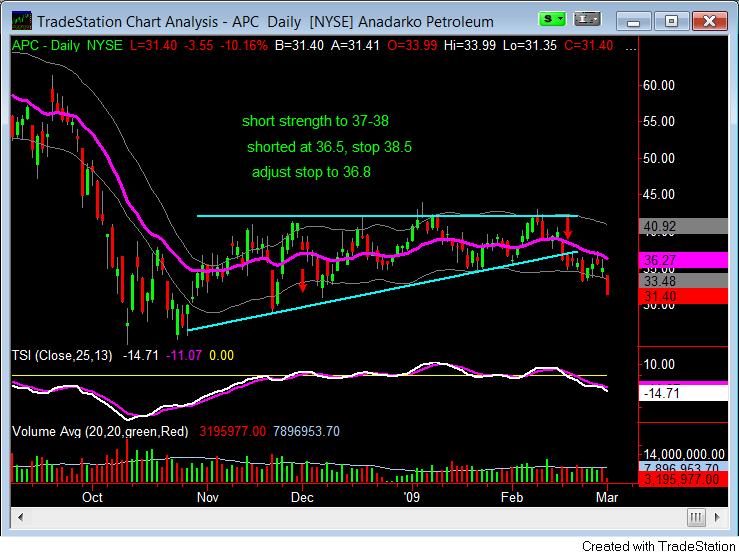Viewport: 739px width, 554px height.
Task: Click the 'Feb' date axis label
Action: click(x=512, y=497)
